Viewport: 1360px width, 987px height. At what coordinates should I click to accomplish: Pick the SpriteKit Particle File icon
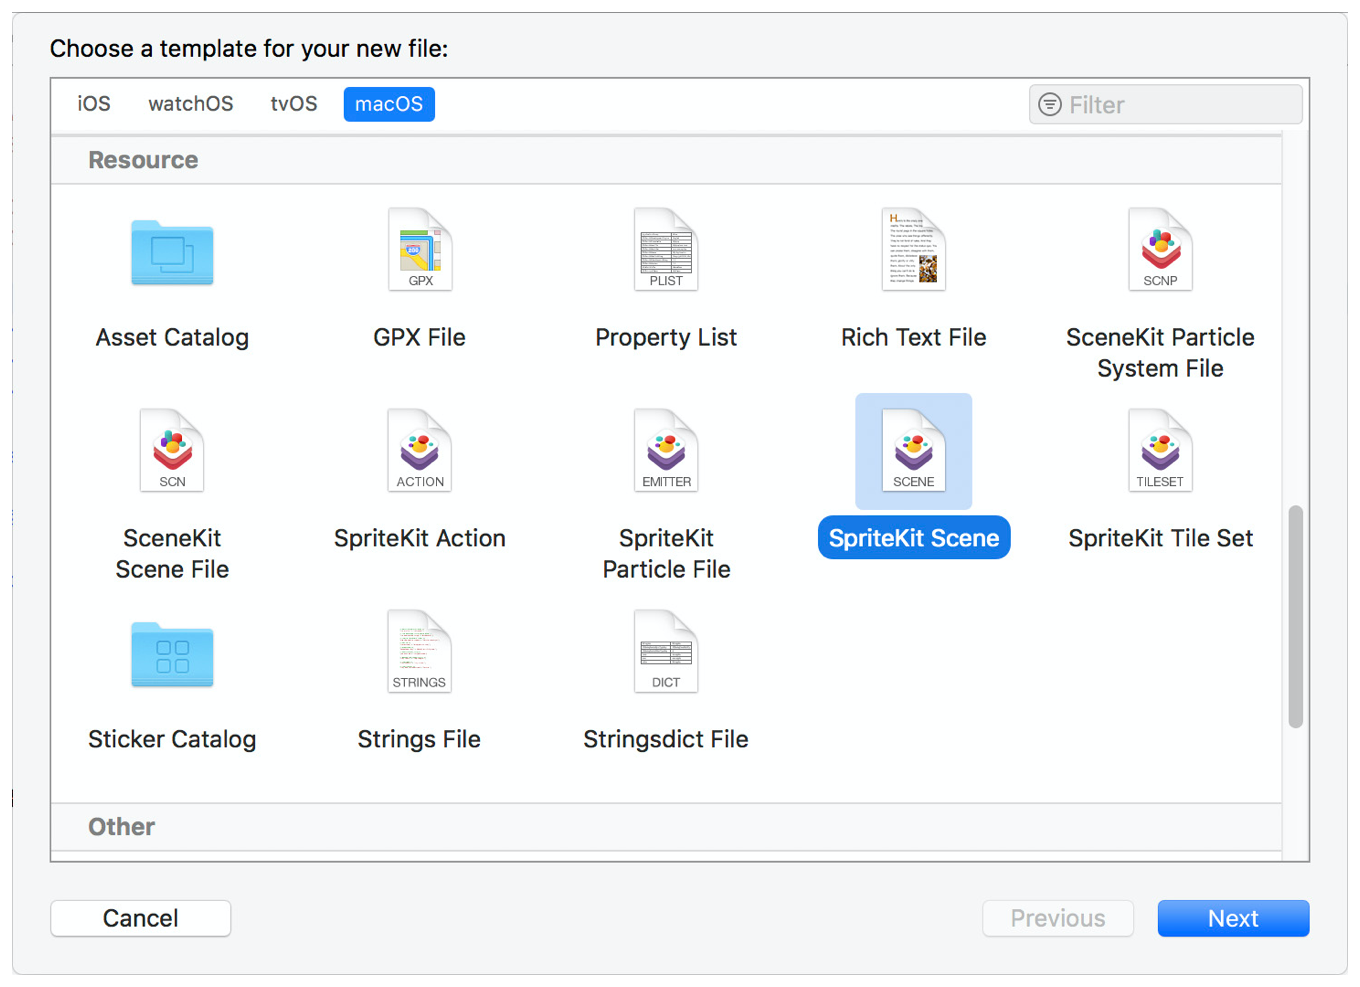click(666, 451)
